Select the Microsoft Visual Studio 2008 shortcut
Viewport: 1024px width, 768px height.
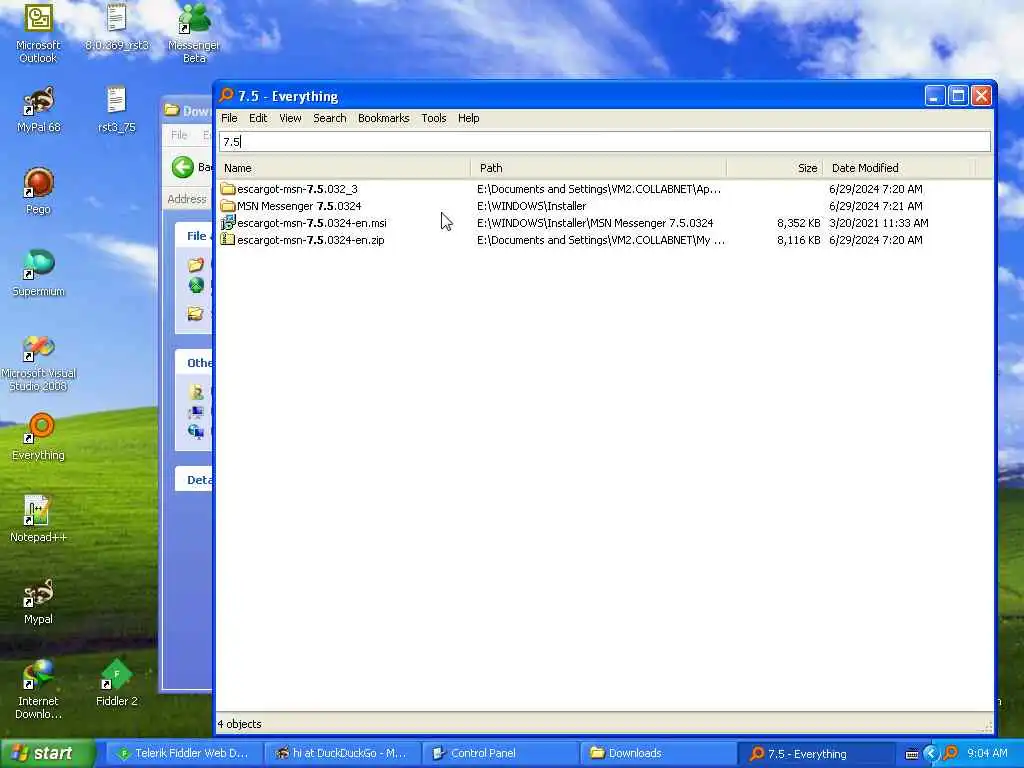(x=39, y=363)
